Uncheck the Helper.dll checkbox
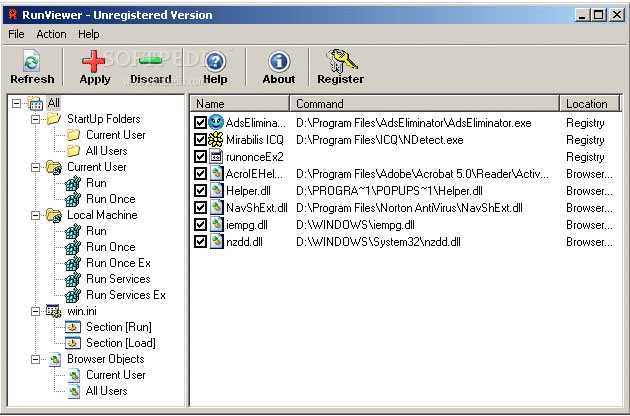The image size is (630, 416). click(x=200, y=191)
